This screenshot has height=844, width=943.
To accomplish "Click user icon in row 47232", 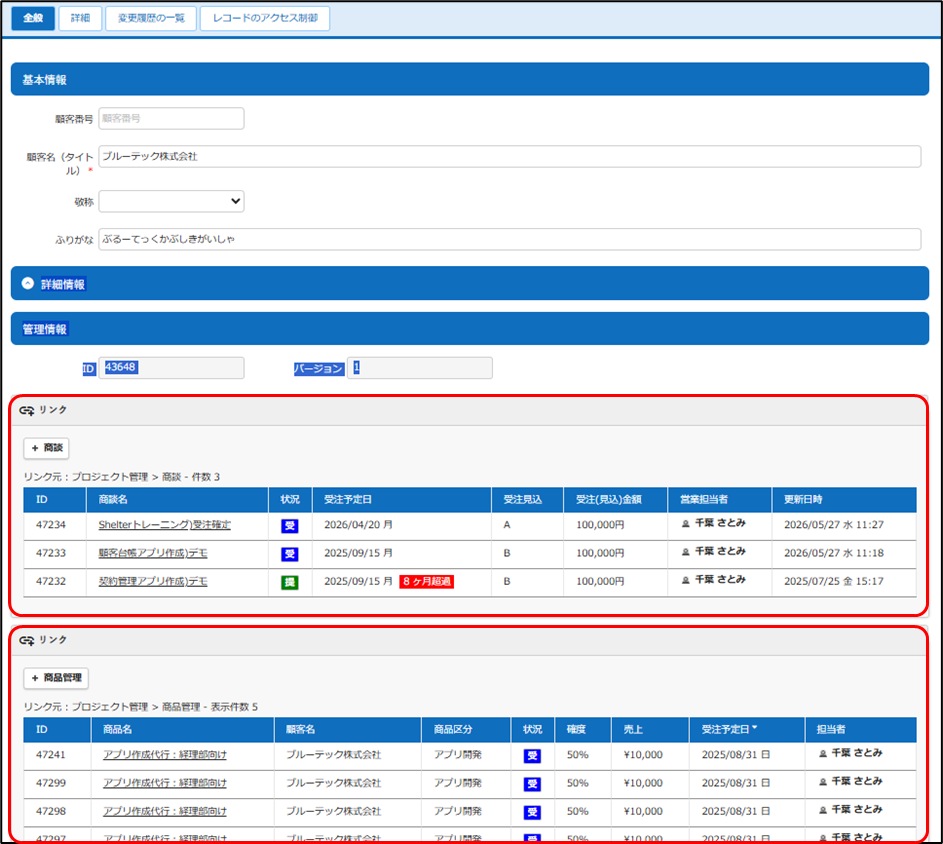I will point(686,580).
